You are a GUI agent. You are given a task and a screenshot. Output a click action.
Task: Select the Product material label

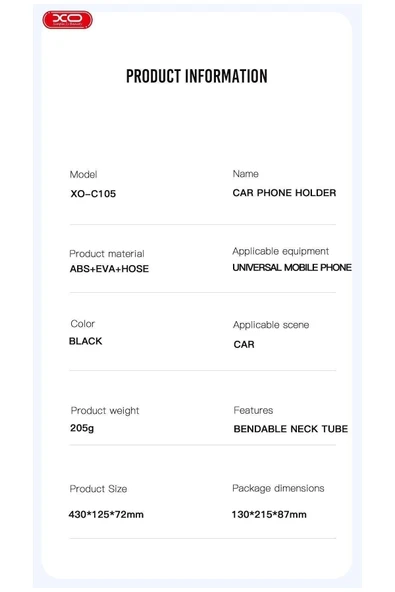(106, 253)
